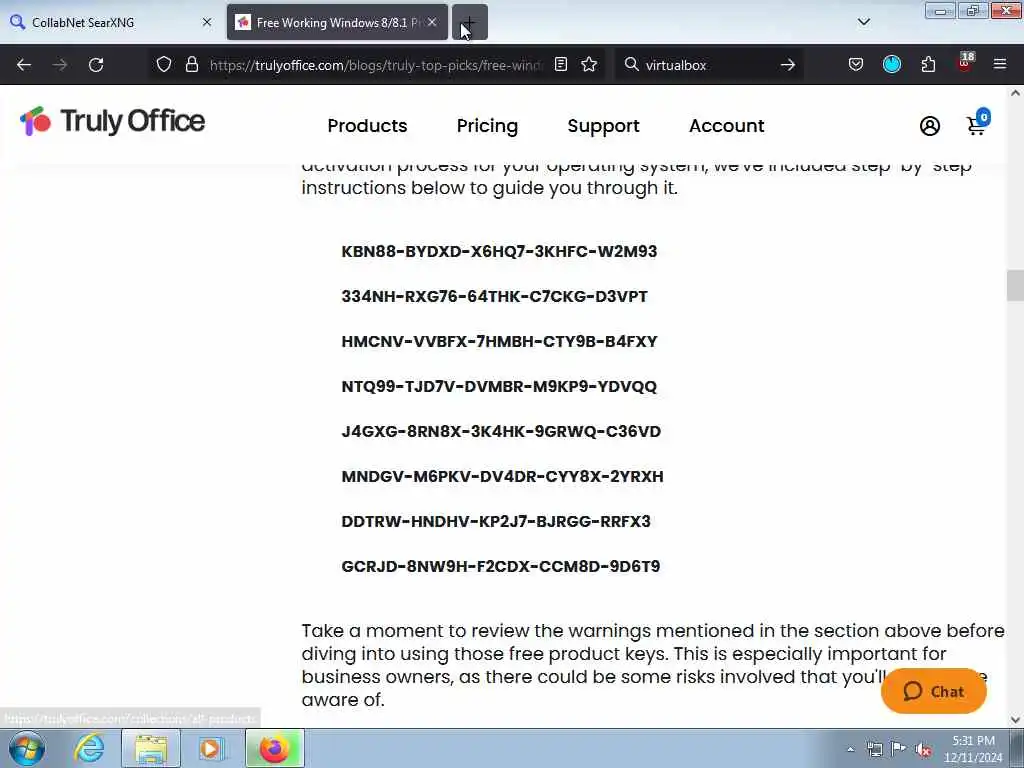Bookmark this page with the star
The height and width of the screenshot is (768, 1024).
(x=589, y=65)
